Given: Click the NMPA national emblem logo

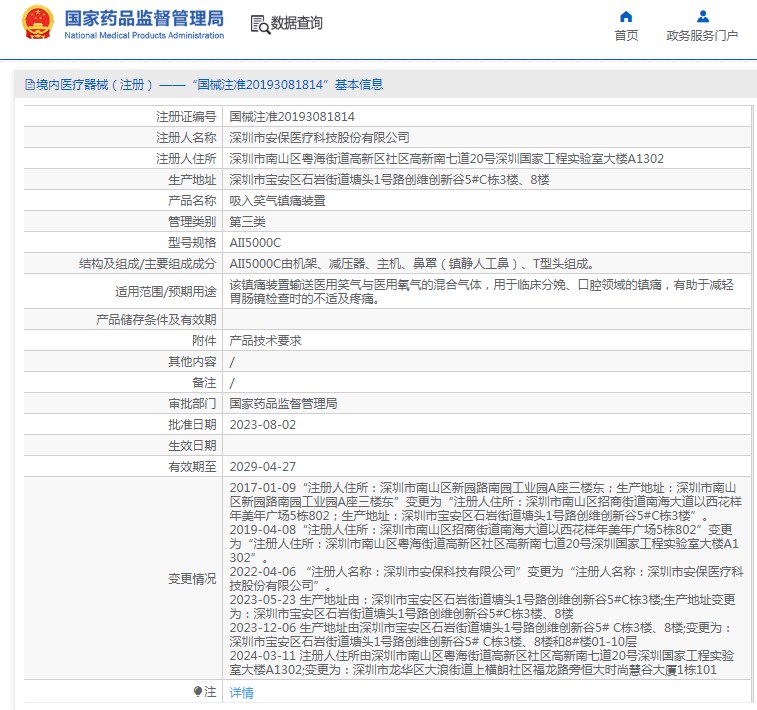Looking at the screenshot, I should pos(37,23).
